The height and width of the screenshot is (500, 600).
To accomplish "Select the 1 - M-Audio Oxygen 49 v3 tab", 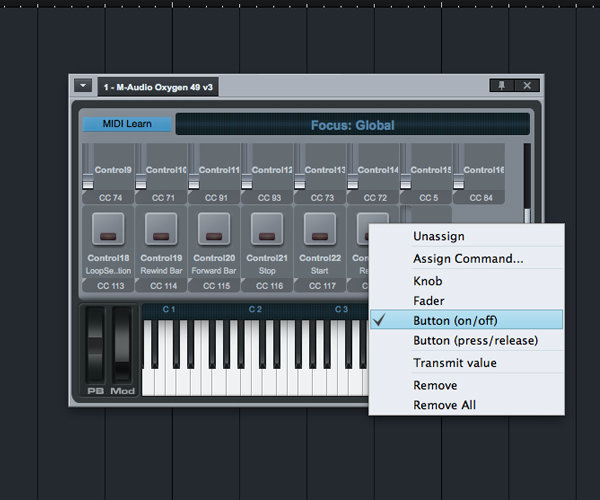I will coord(158,87).
